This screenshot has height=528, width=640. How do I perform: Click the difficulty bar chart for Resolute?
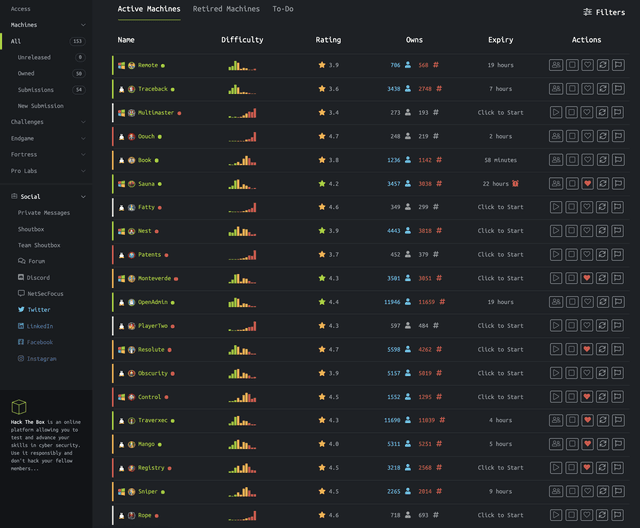242,349
